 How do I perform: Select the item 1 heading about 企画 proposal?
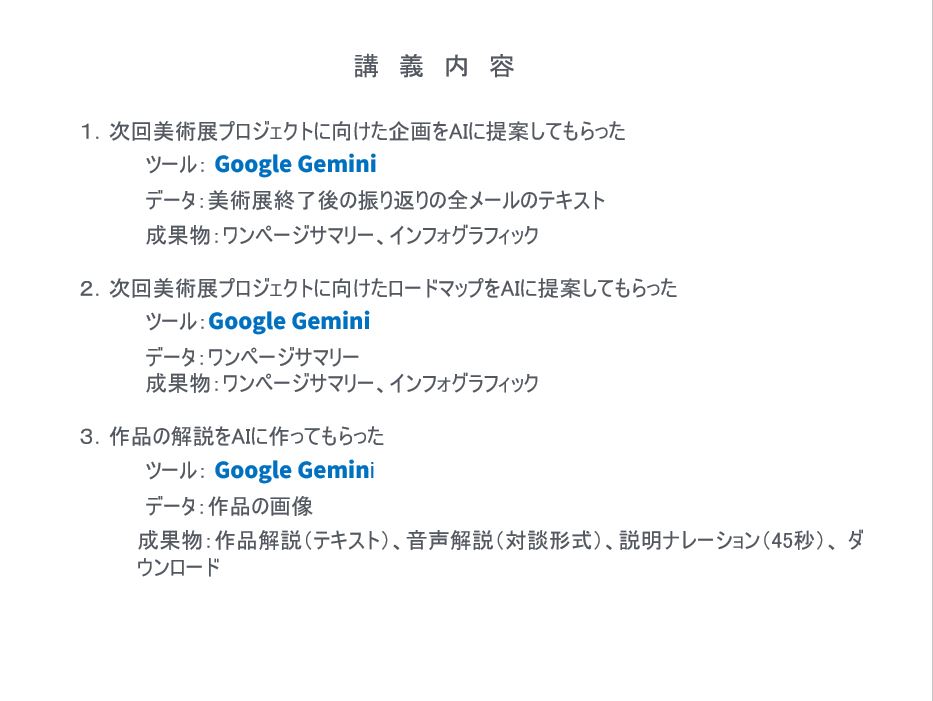pos(367,131)
